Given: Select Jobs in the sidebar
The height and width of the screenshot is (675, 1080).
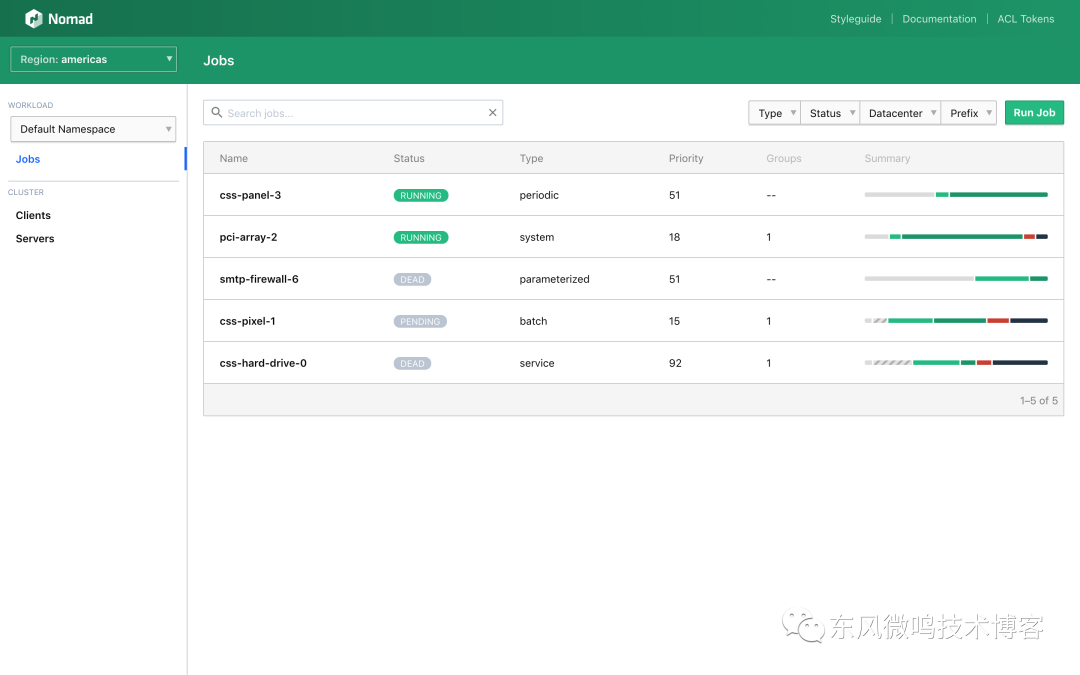Looking at the screenshot, I should pos(28,159).
